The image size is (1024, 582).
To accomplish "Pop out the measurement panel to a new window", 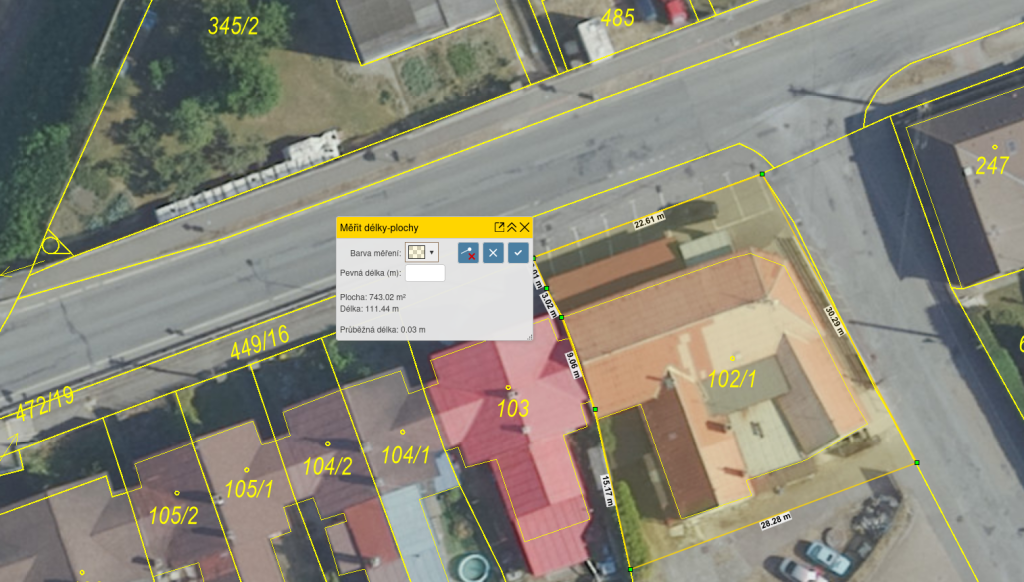I will 499,227.
